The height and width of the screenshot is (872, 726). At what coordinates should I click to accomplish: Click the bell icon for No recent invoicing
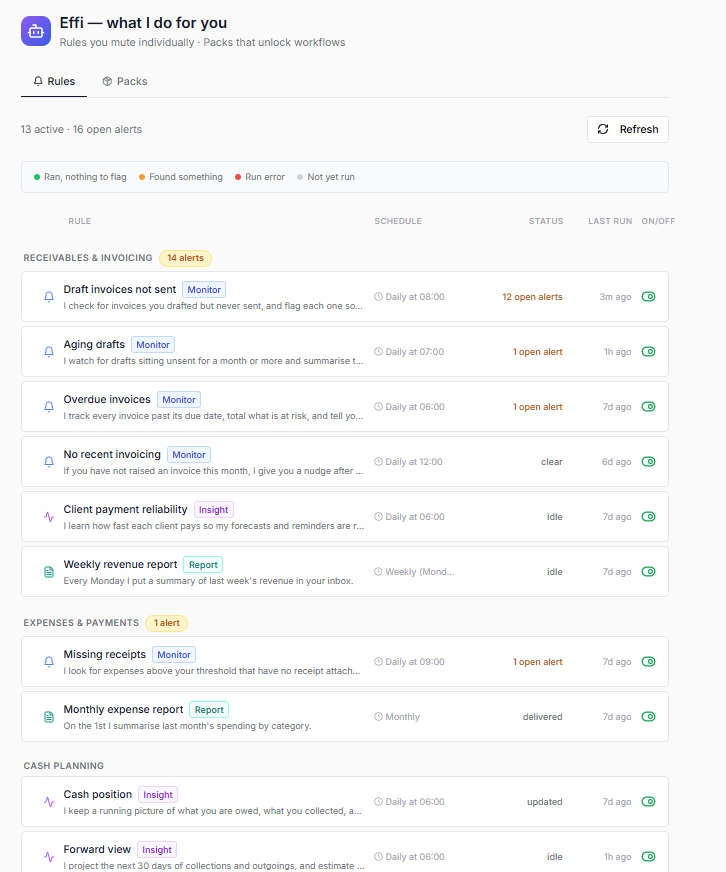point(49,462)
